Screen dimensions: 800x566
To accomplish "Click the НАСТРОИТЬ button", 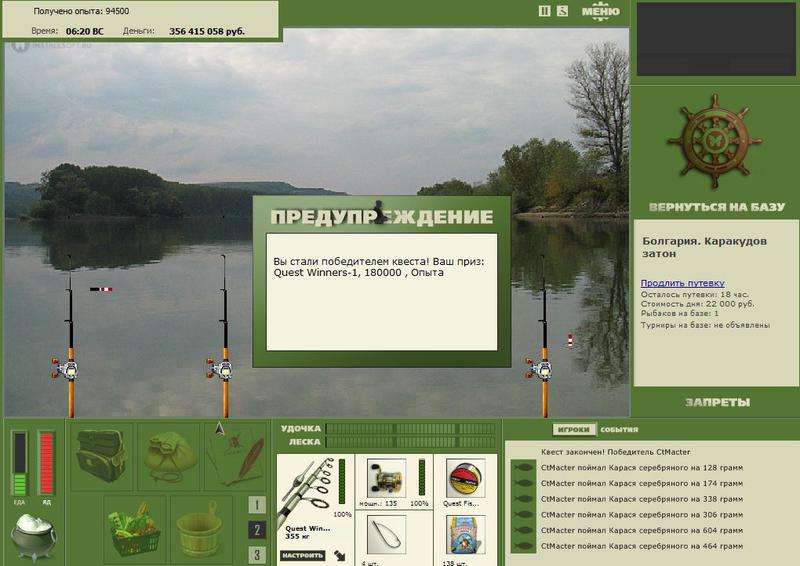I will pyautogui.click(x=303, y=555).
